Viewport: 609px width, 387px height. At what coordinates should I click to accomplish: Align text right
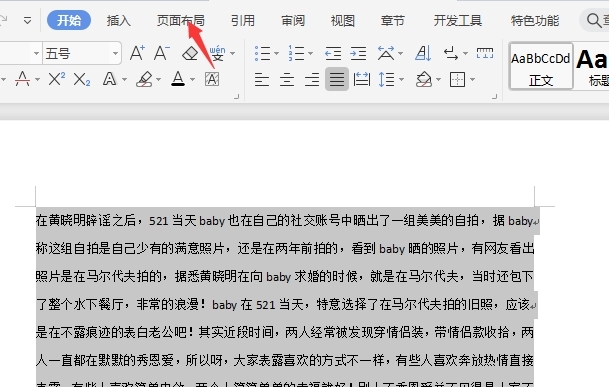point(312,80)
